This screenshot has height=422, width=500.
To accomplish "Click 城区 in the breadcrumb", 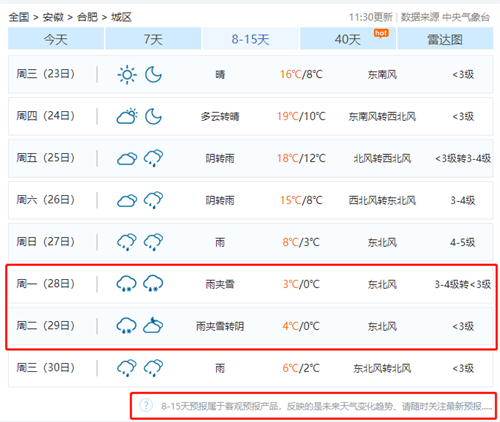I will pyautogui.click(x=121, y=17).
